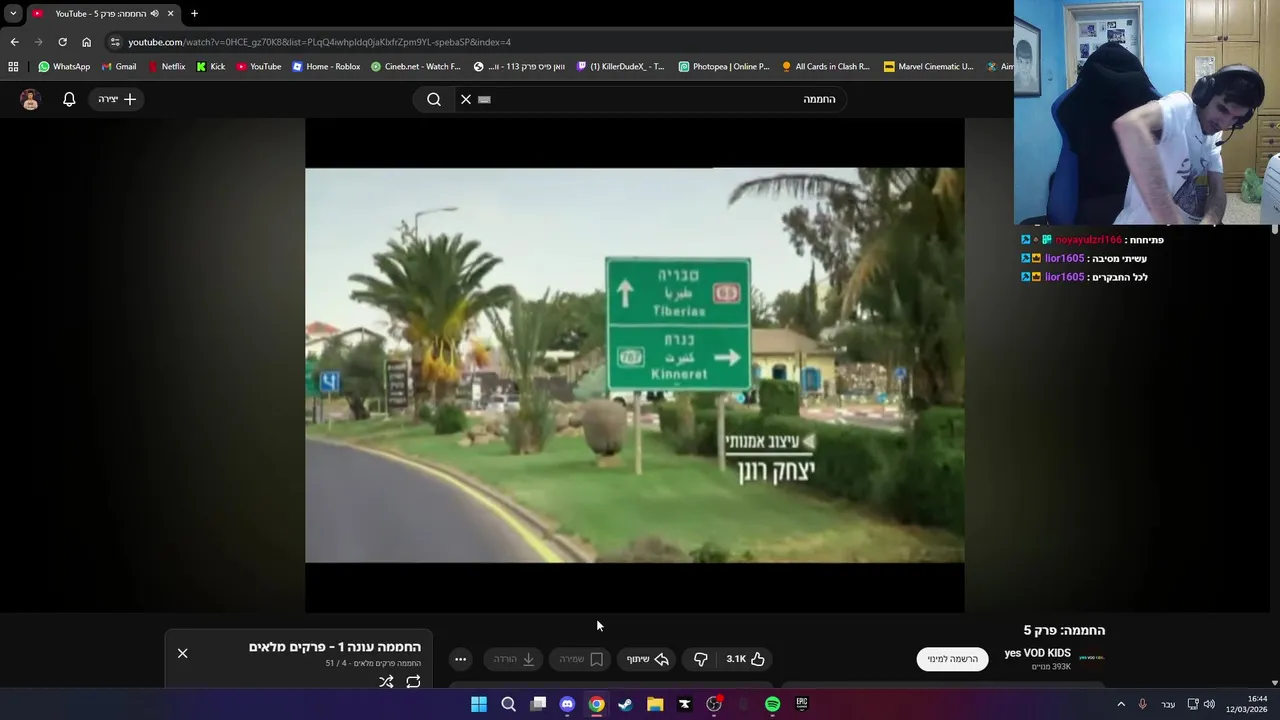The width and height of the screenshot is (1280, 720).
Task: Click the browser back arrow
Action: coord(14,42)
